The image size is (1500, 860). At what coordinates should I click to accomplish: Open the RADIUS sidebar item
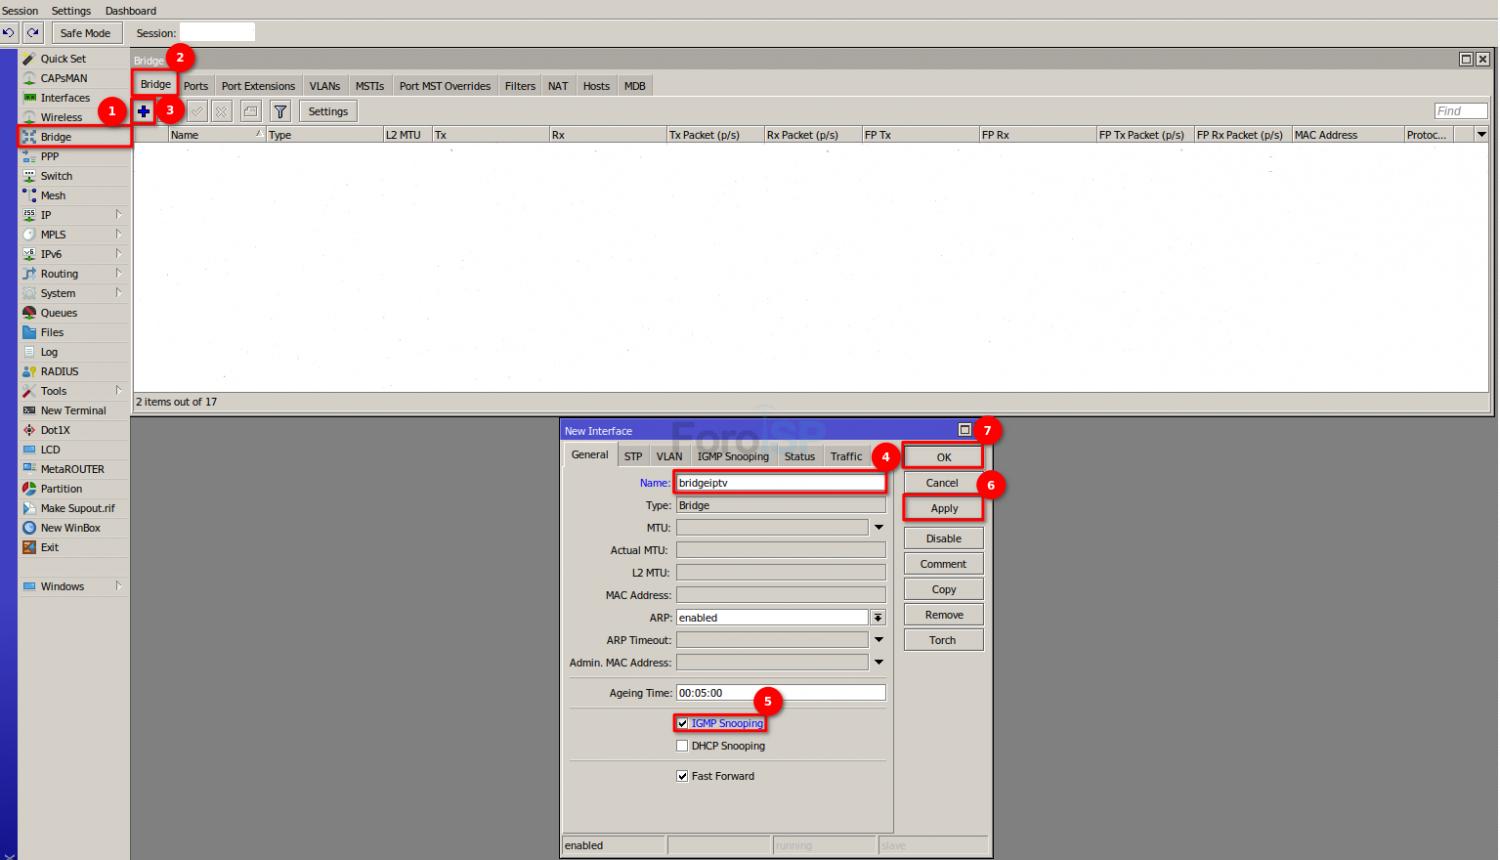click(x=59, y=371)
